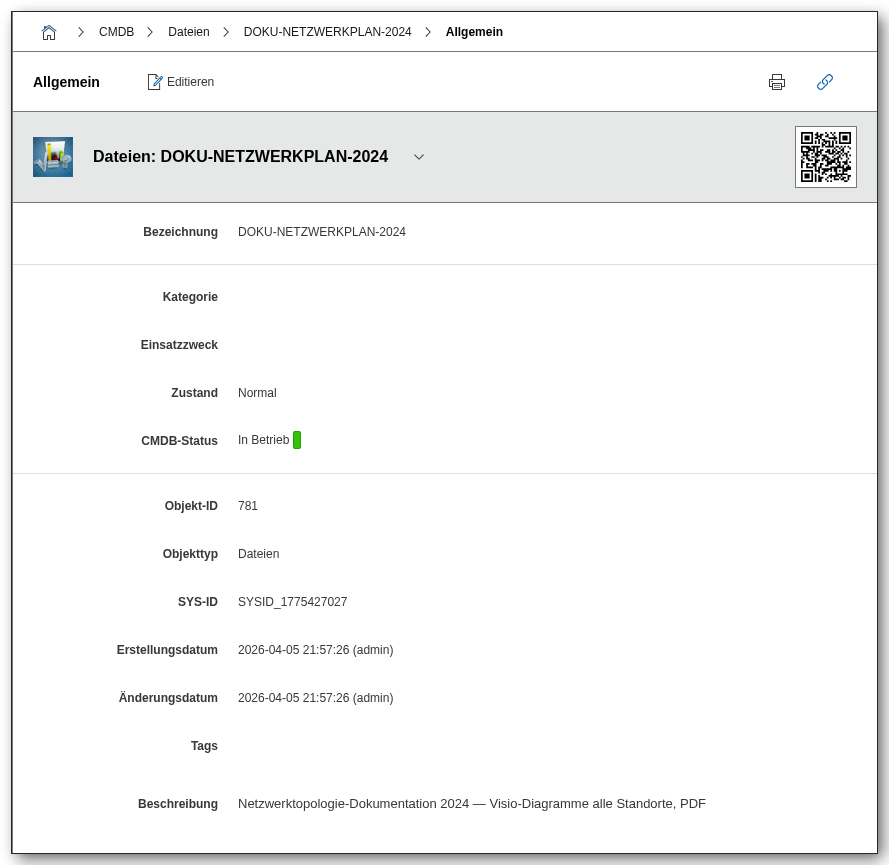
Task: Open the QR code in the header
Action: pos(825,157)
